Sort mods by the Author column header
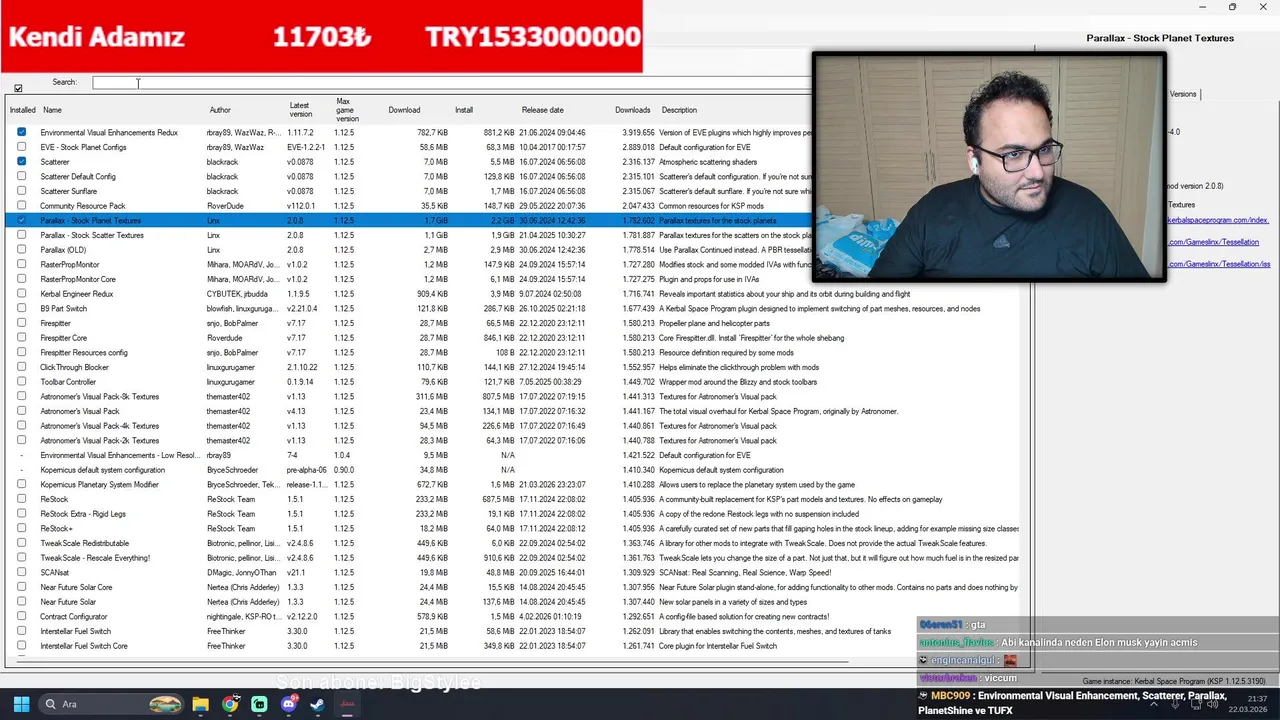The height and width of the screenshot is (720, 1280). [220, 110]
